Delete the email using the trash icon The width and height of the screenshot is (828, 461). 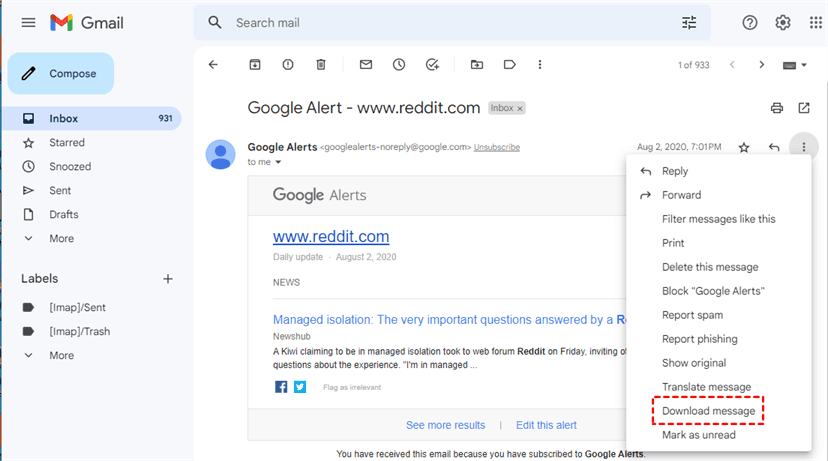321,65
